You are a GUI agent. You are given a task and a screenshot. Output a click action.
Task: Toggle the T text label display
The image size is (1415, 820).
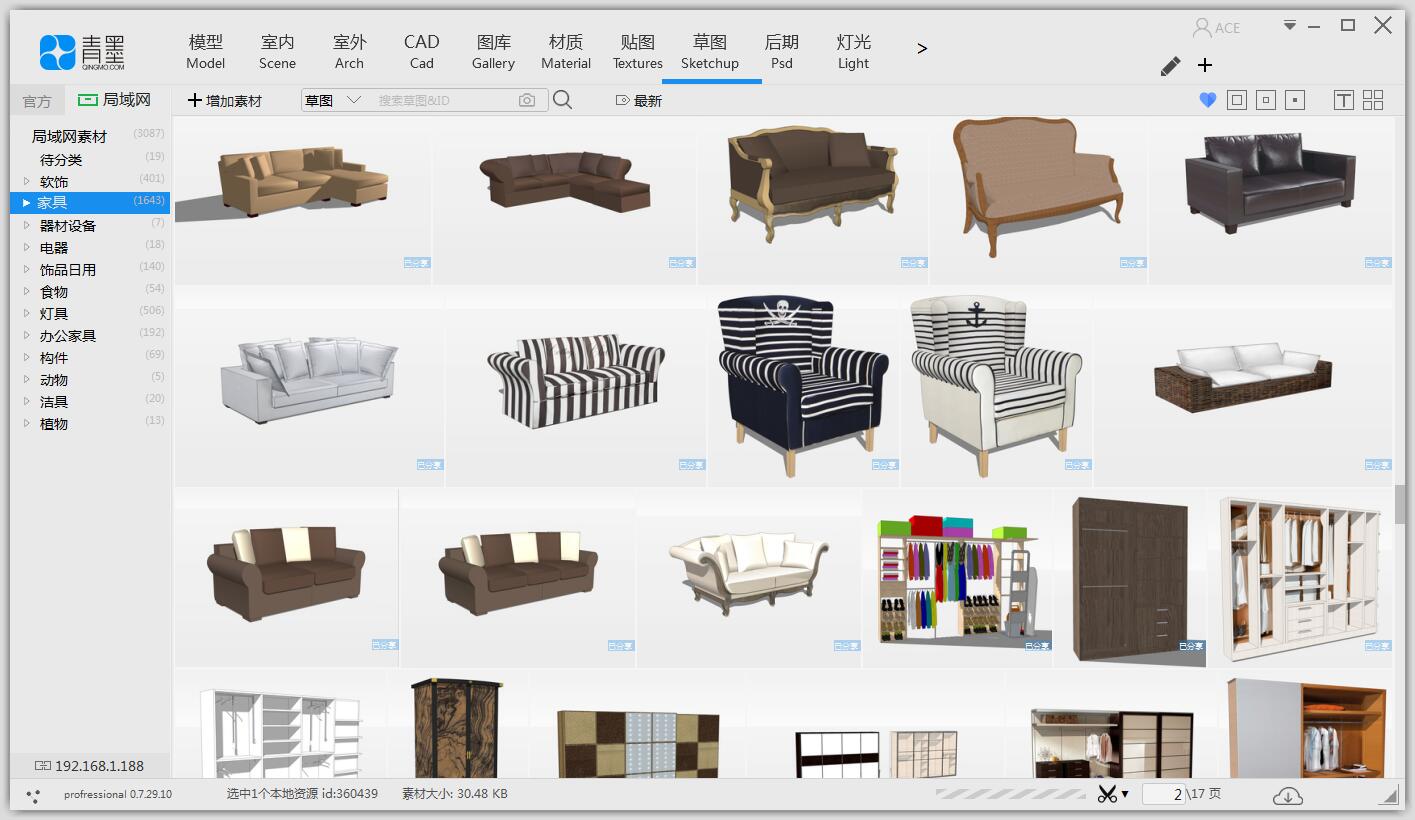1343,100
